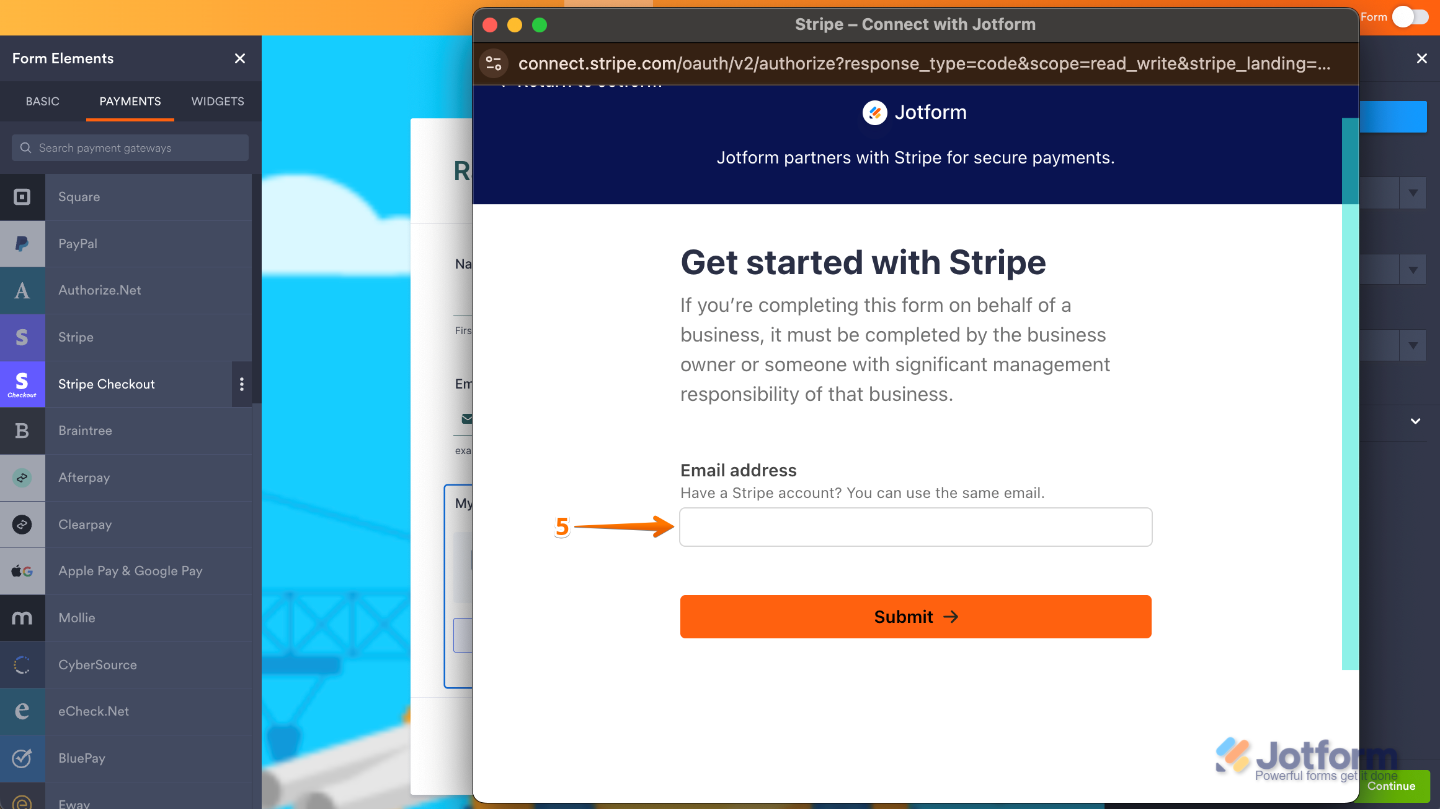The height and width of the screenshot is (809, 1440).
Task: Select the Stripe Checkout icon
Action: click(x=22, y=384)
